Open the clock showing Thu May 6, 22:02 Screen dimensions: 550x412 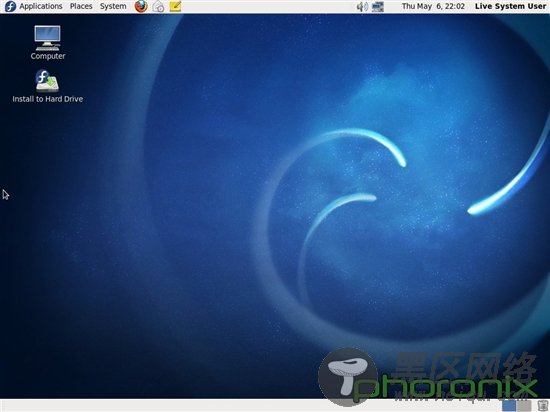[433, 6]
